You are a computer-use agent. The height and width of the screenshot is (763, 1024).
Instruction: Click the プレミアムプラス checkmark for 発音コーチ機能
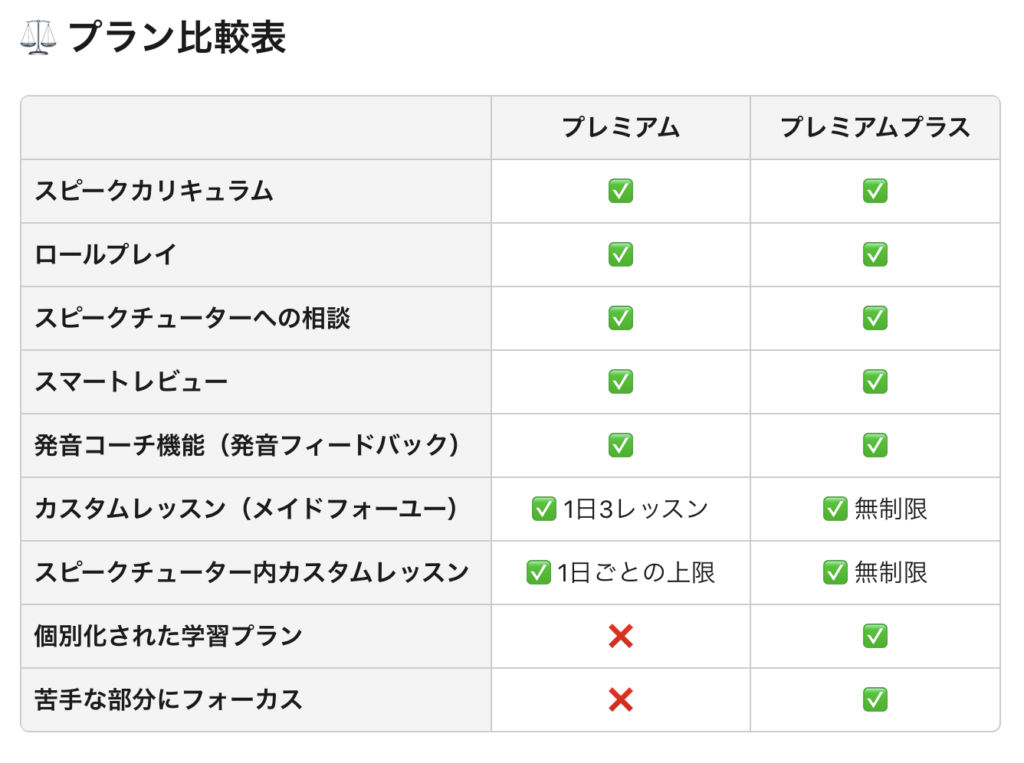click(875, 445)
